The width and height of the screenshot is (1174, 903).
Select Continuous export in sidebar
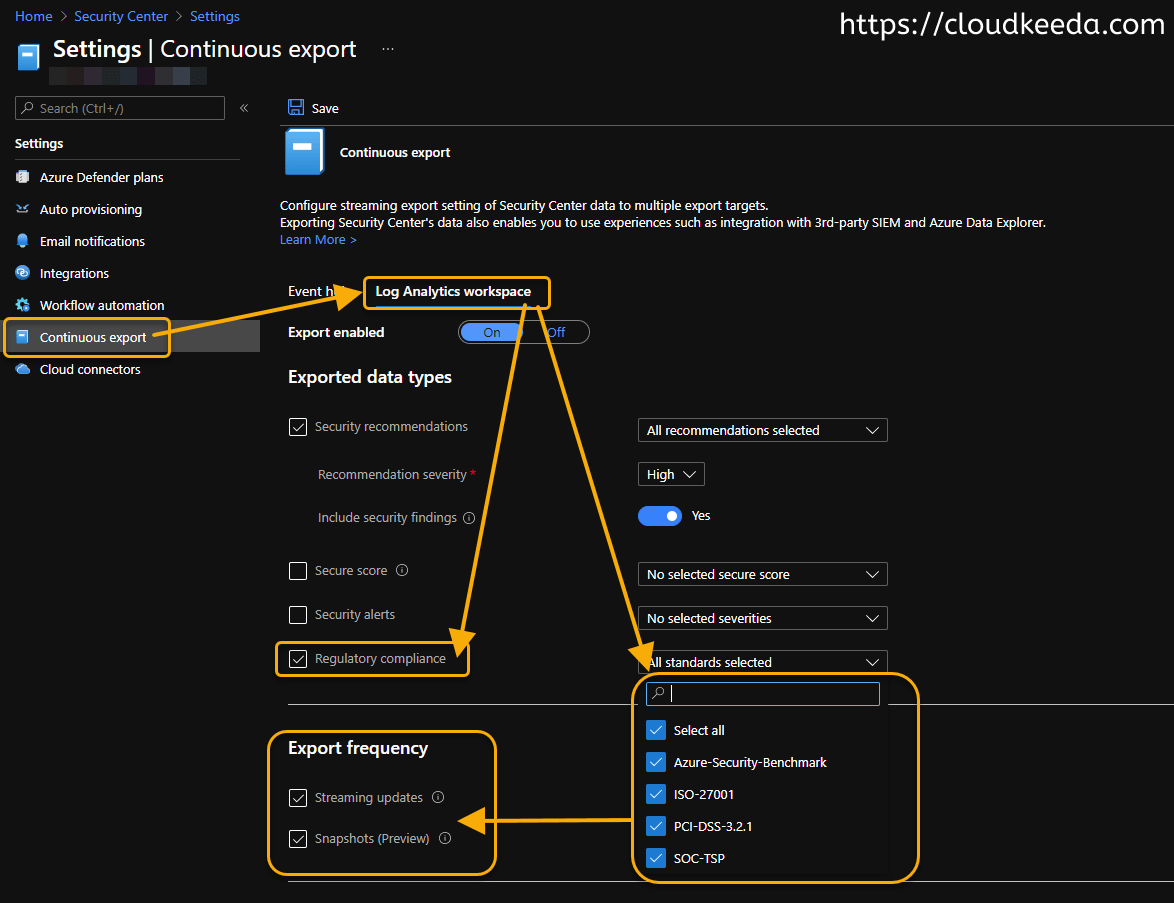click(93, 337)
